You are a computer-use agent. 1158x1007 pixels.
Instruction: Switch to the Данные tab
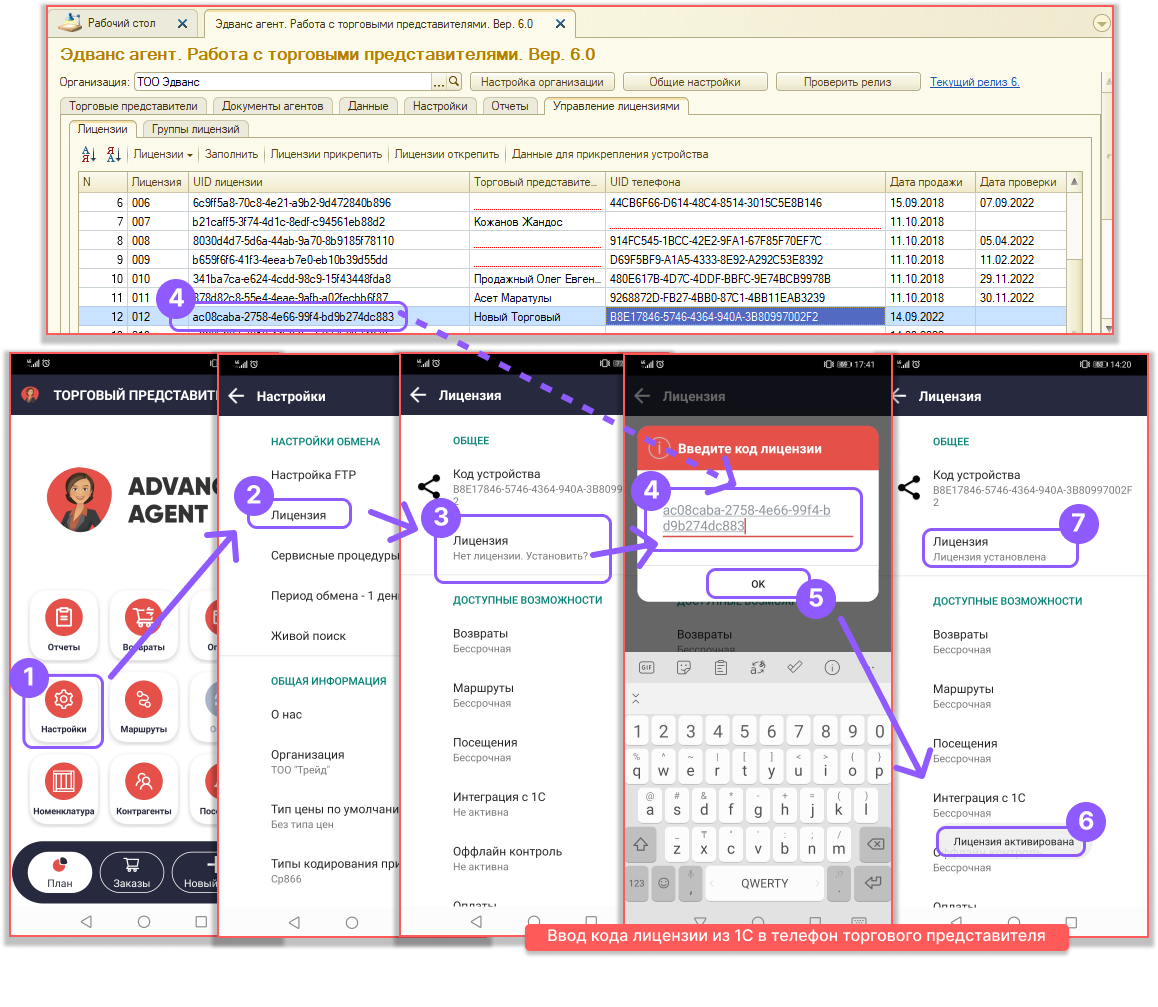pyautogui.click(x=368, y=106)
